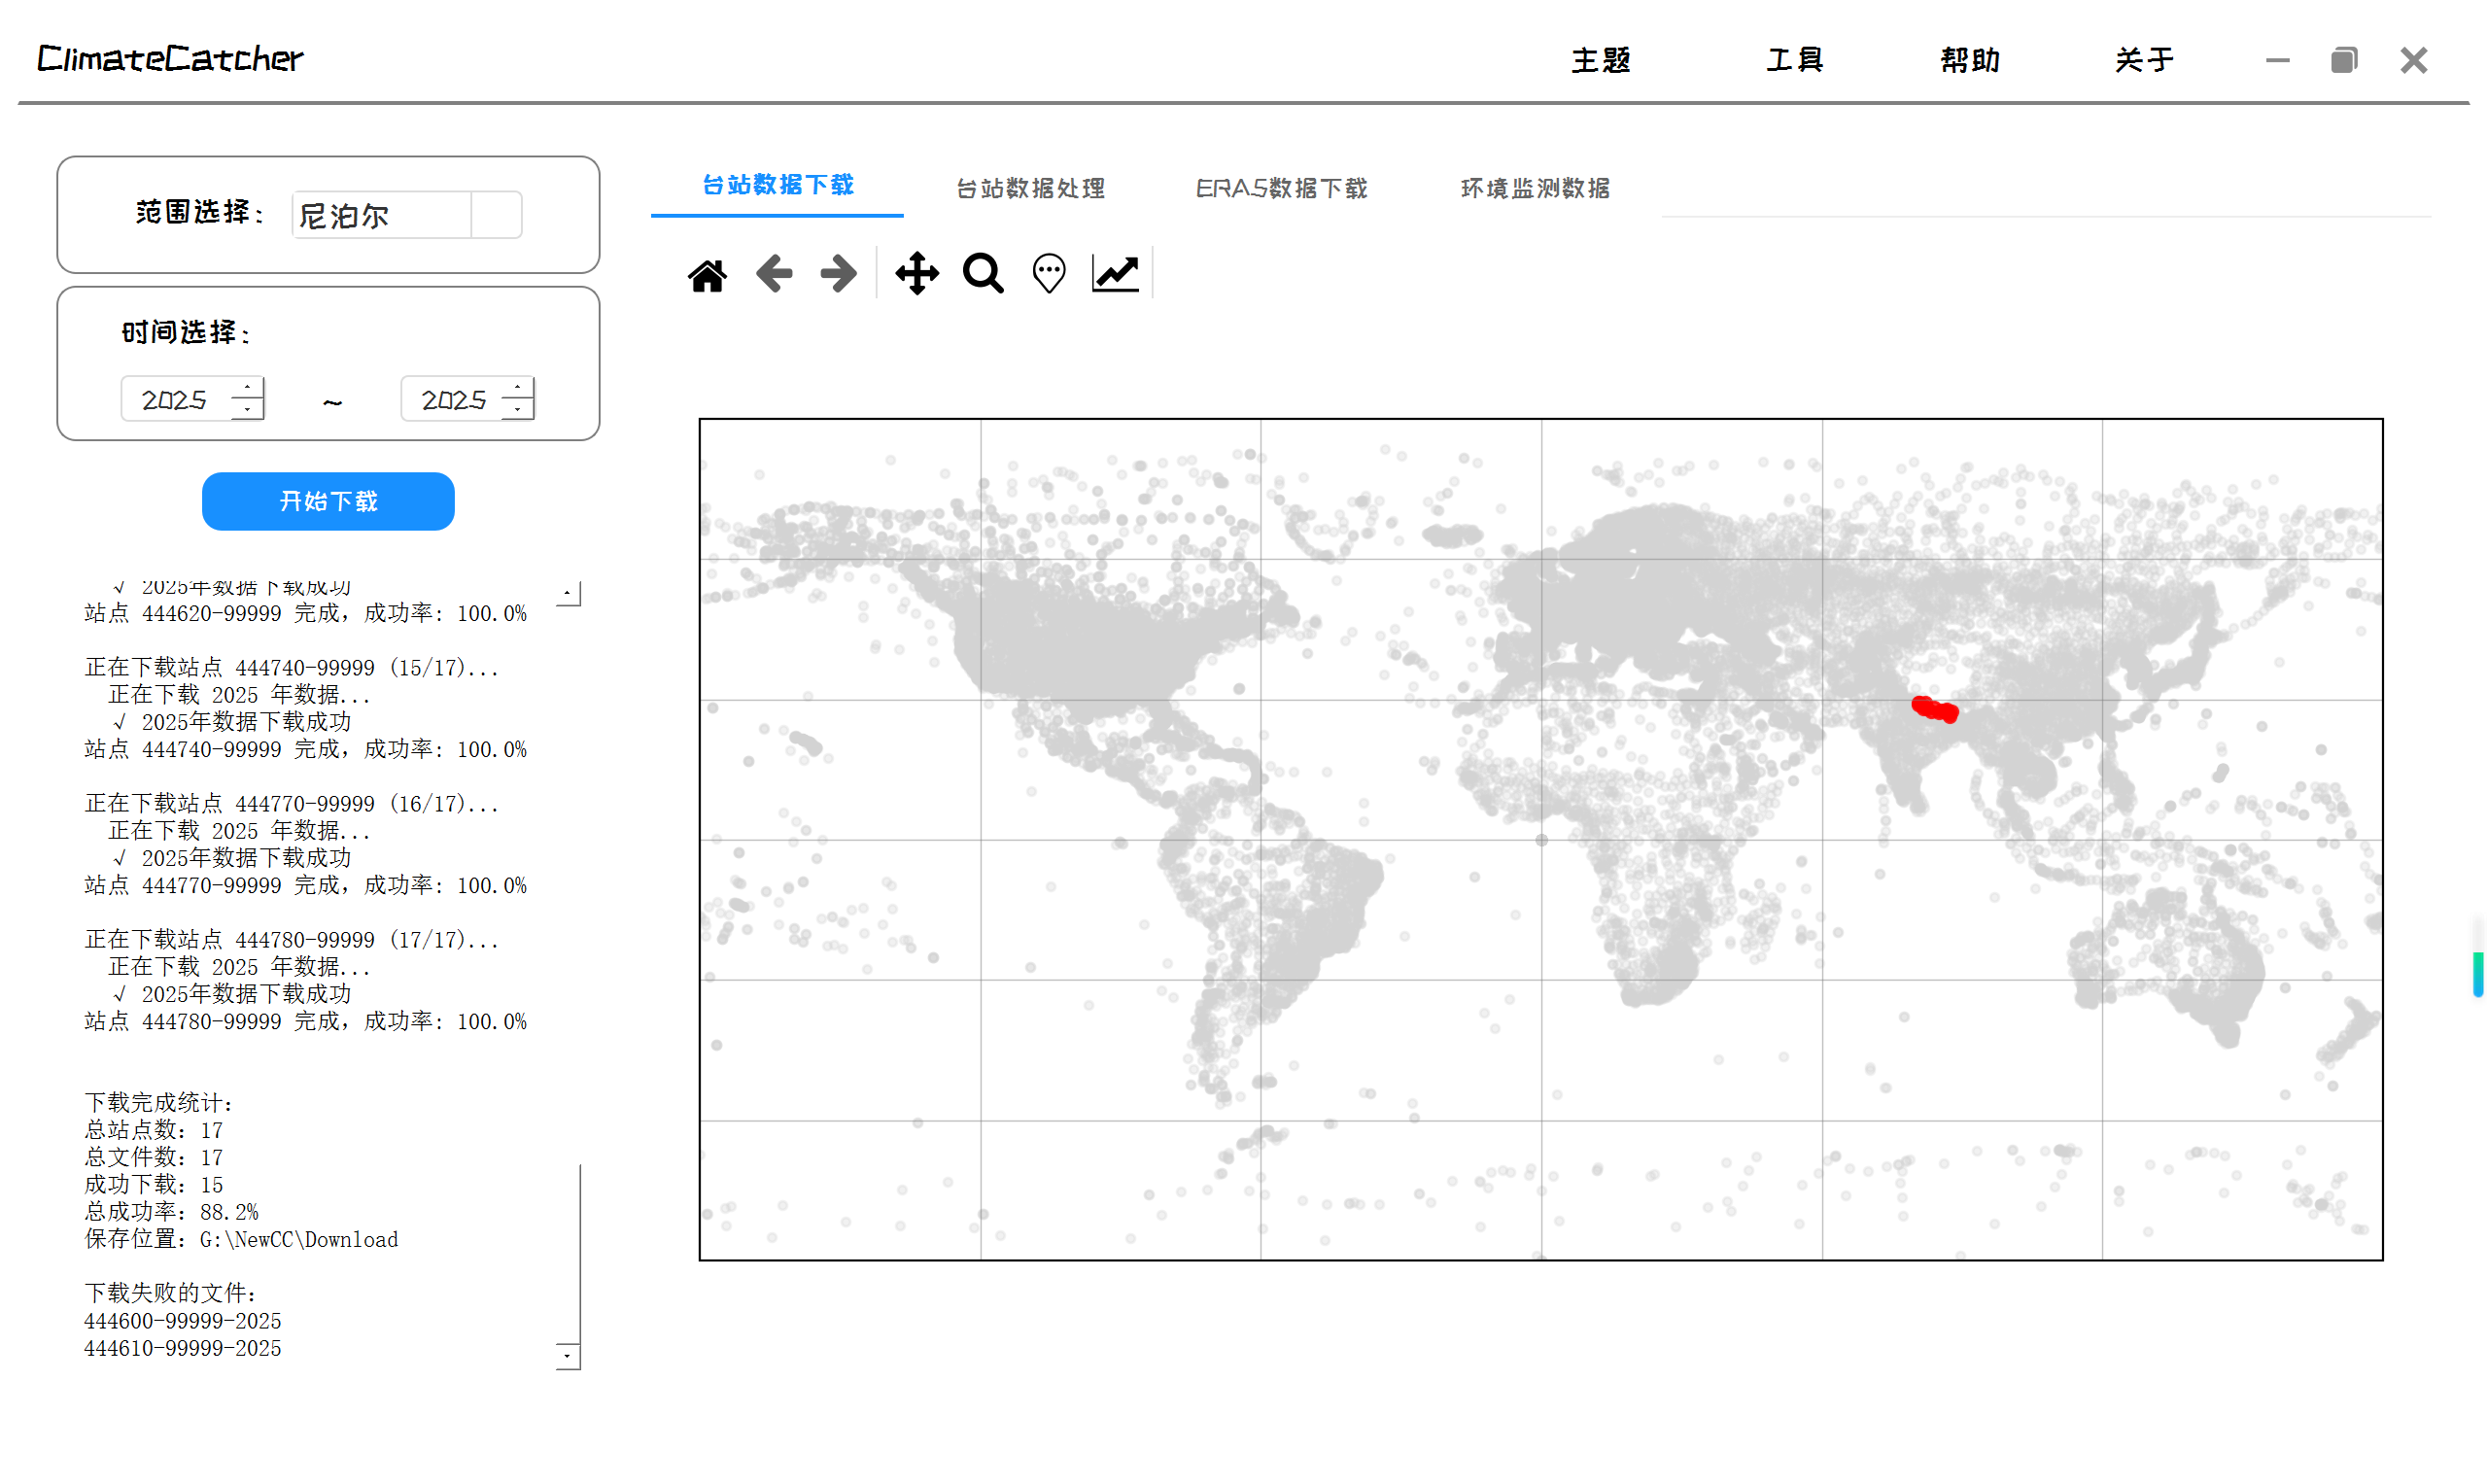2487x1484 pixels.
Task: Click the red Nepal stations on map
Action: [x=1934, y=710]
